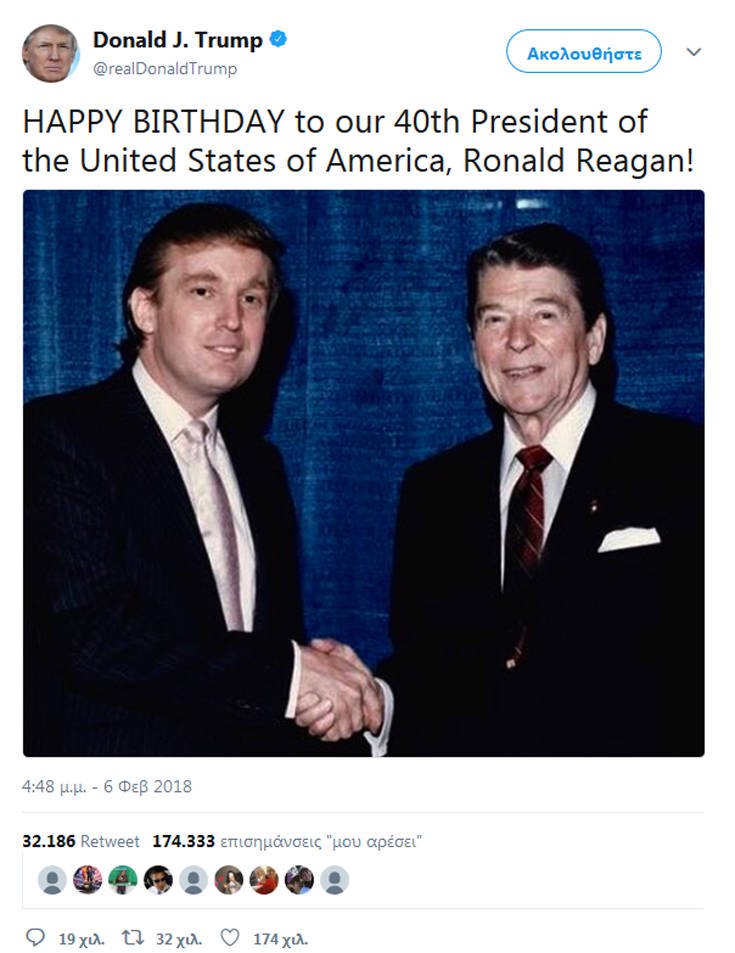This screenshot has height=953, width=735.
Task: Open the first default gray liker avatar
Action: pos(52,879)
